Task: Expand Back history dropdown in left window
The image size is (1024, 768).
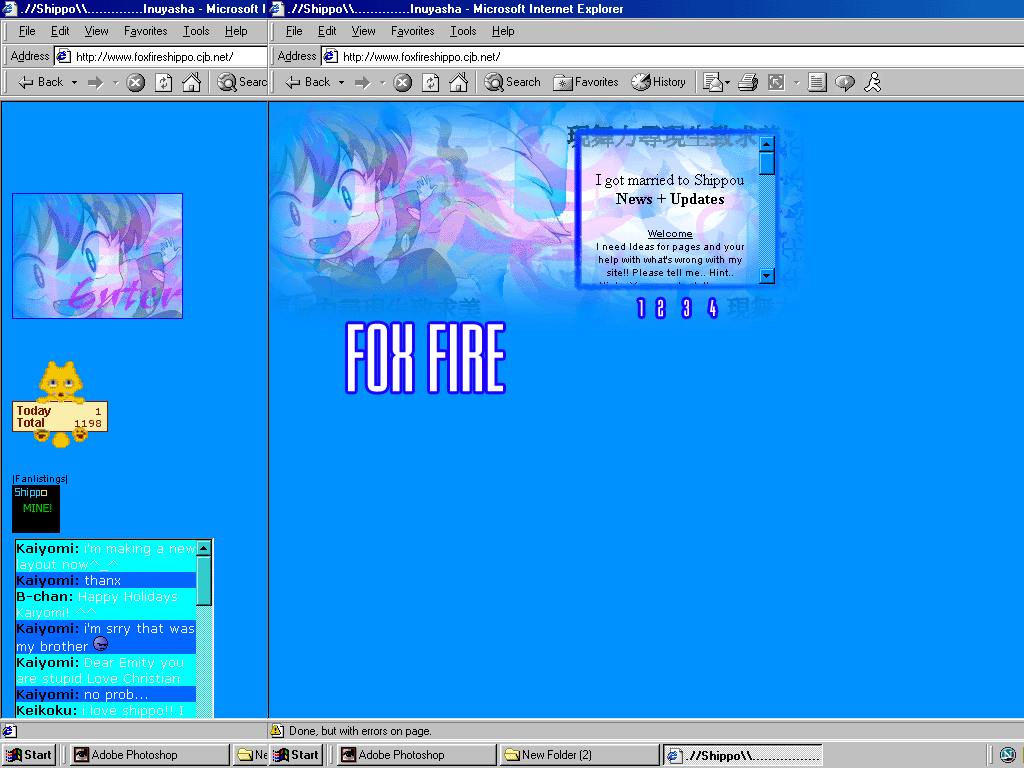Action: coord(74,82)
